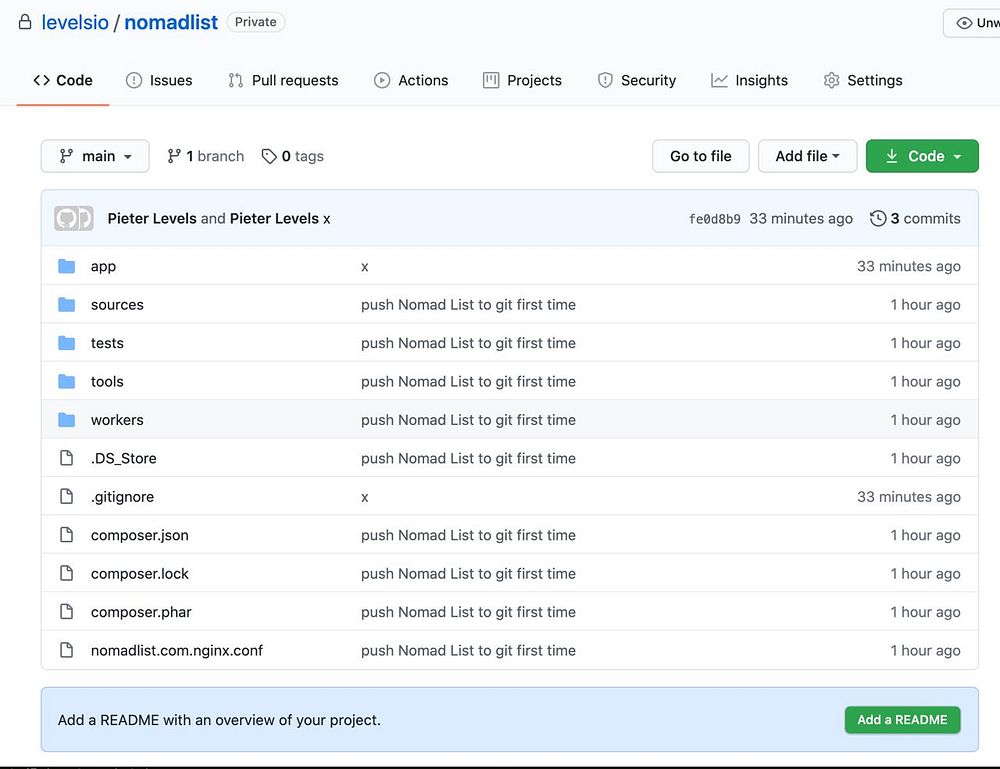
Task: Open commit message x in app row
Action: [x=365, y=267]
